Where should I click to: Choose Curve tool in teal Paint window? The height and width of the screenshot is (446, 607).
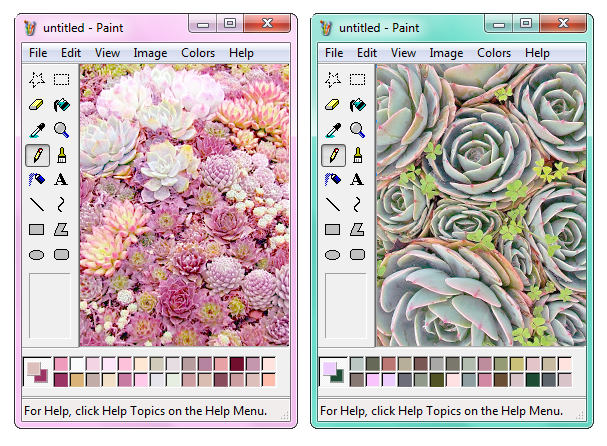[357, 204]
